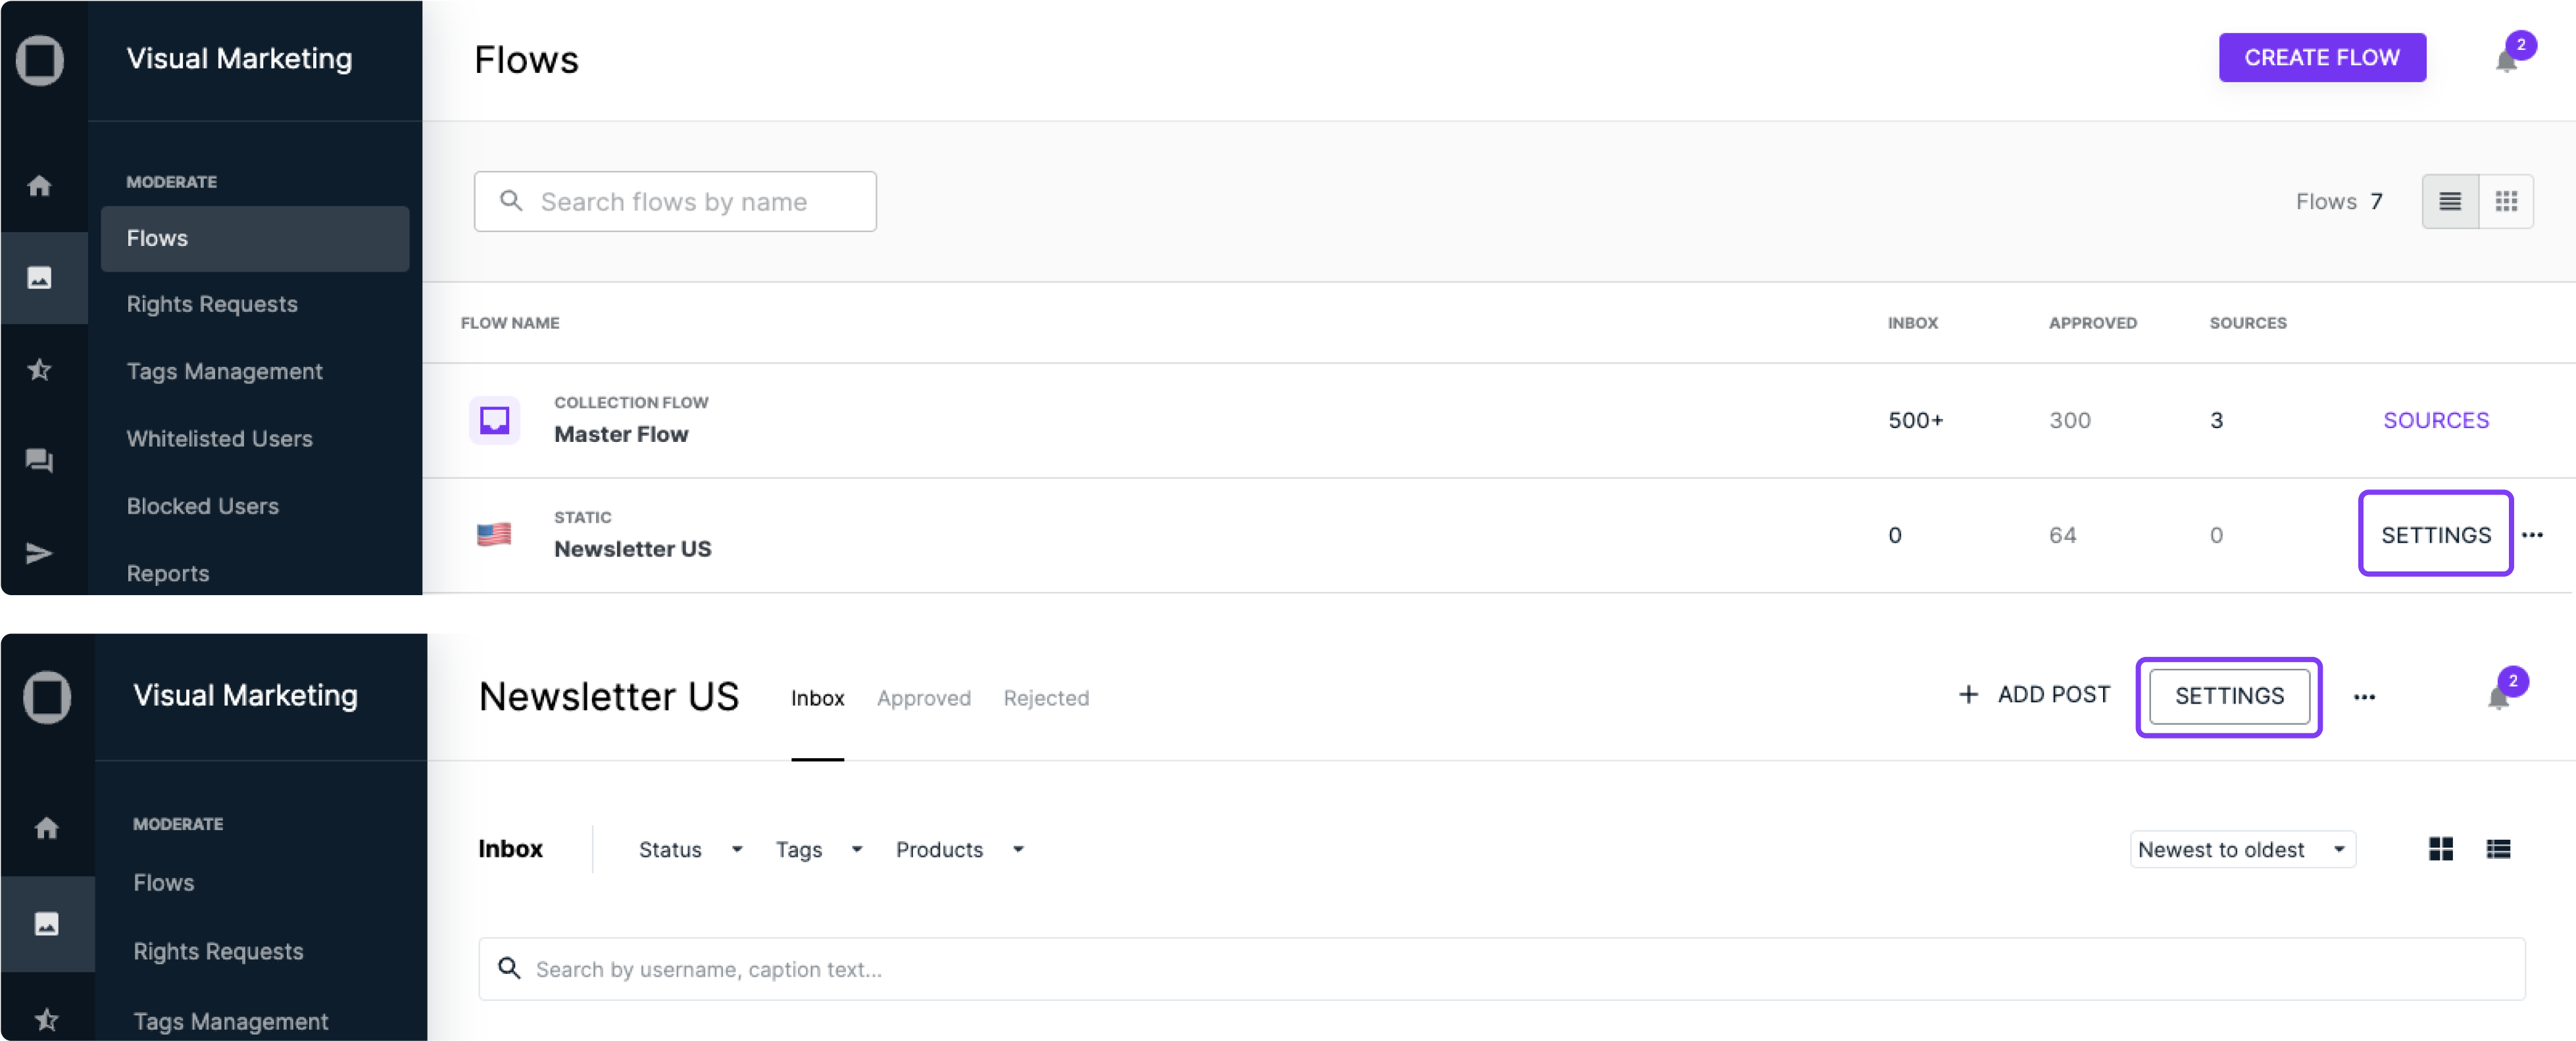Click the chat bubbles sidebar icon
The height and width of the screenshot is (1041, 2576).
tap(40, 461)
